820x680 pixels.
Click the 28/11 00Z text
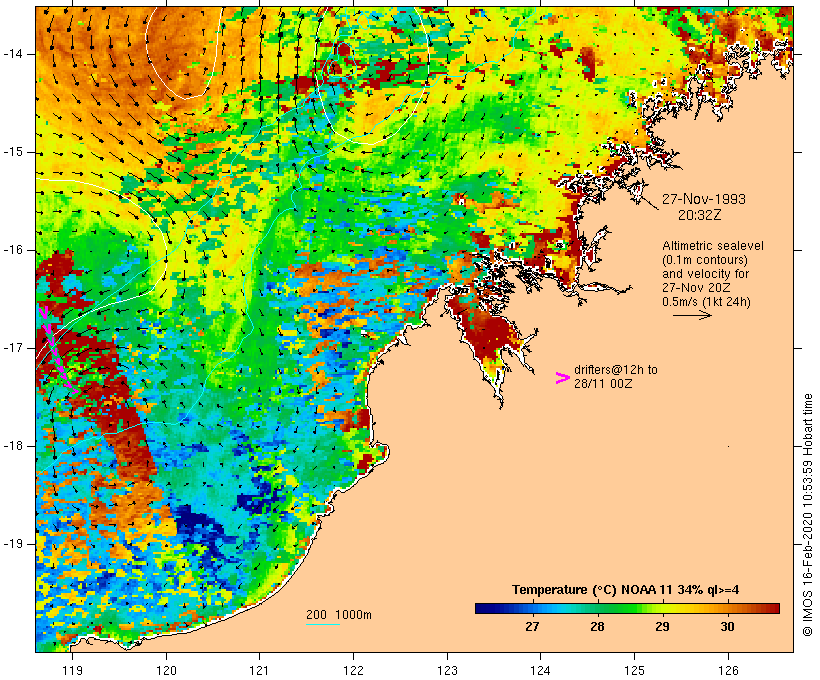[x=603, y=384]
